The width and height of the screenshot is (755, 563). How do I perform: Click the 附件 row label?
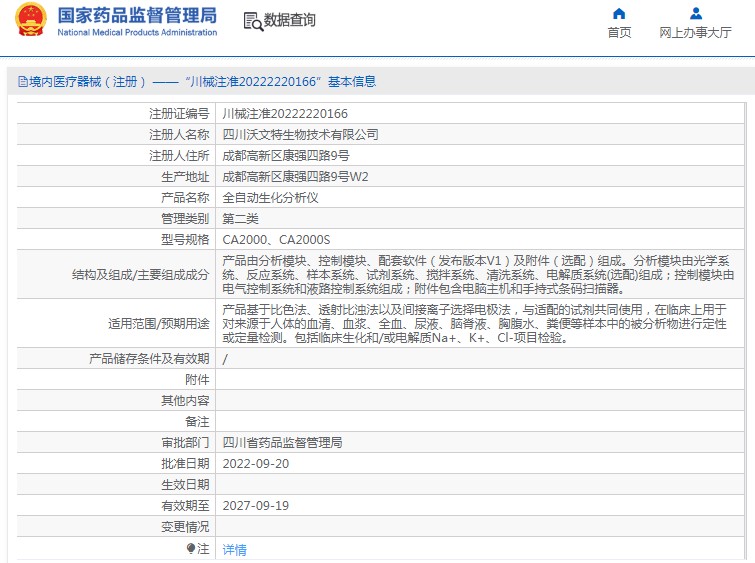point(197,380)
